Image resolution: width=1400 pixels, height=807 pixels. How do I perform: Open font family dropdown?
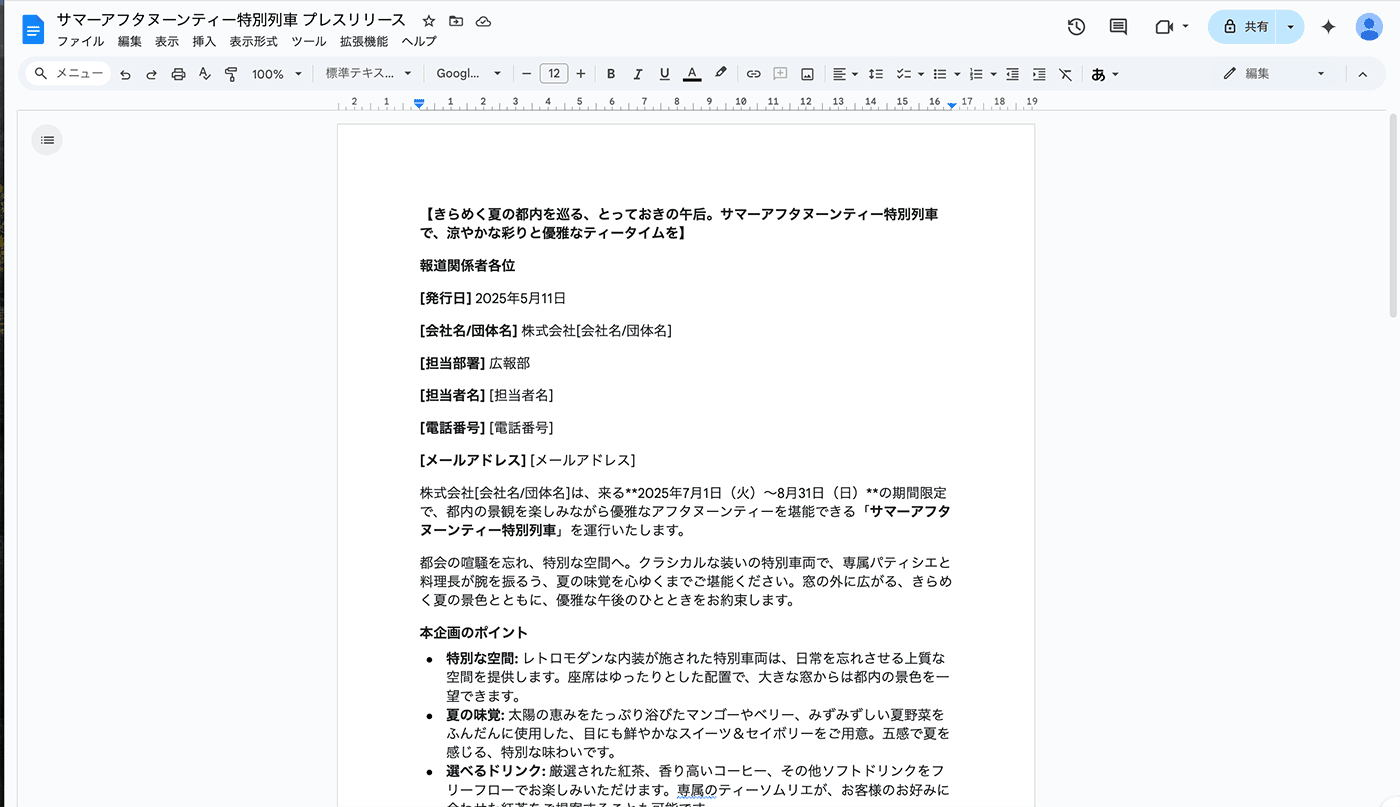point(470,74)
